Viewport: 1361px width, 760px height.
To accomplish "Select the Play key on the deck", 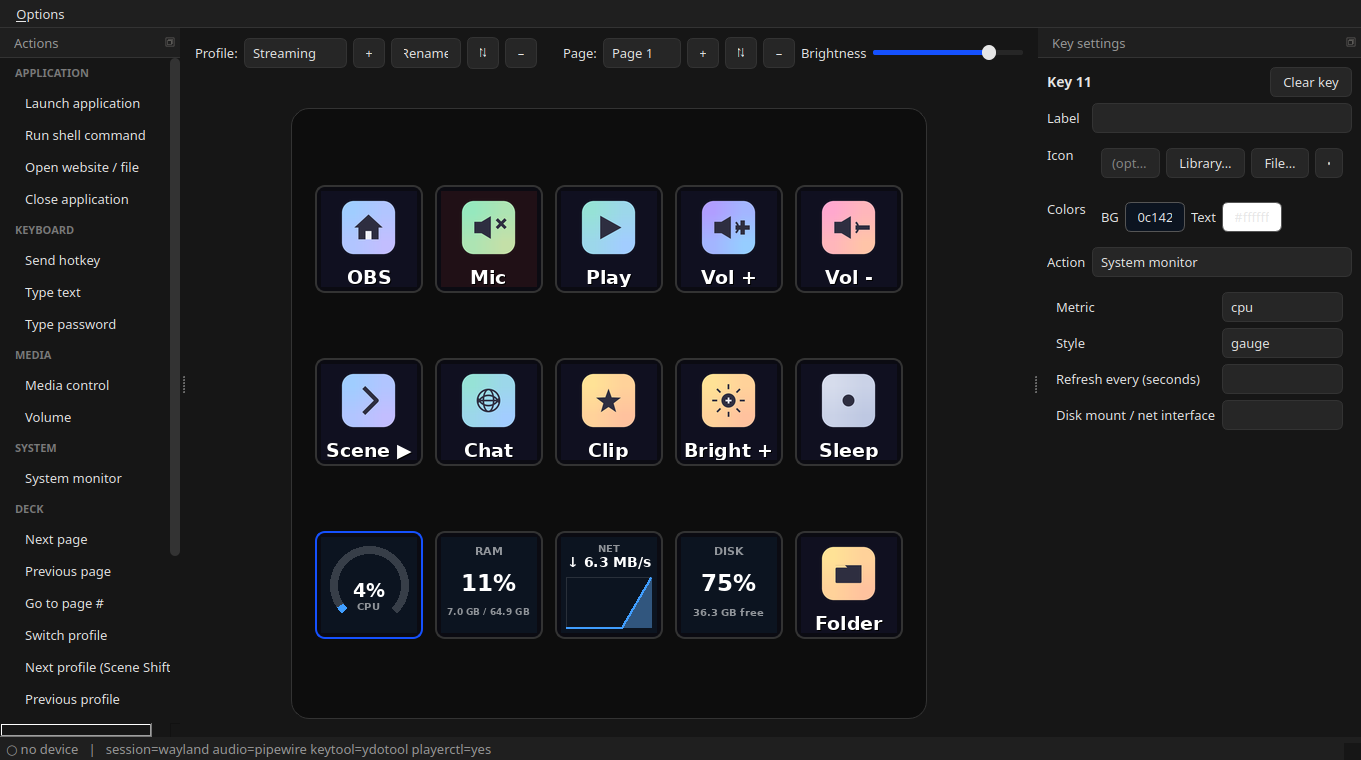I will pyautogui.click(x=609, y=239).
